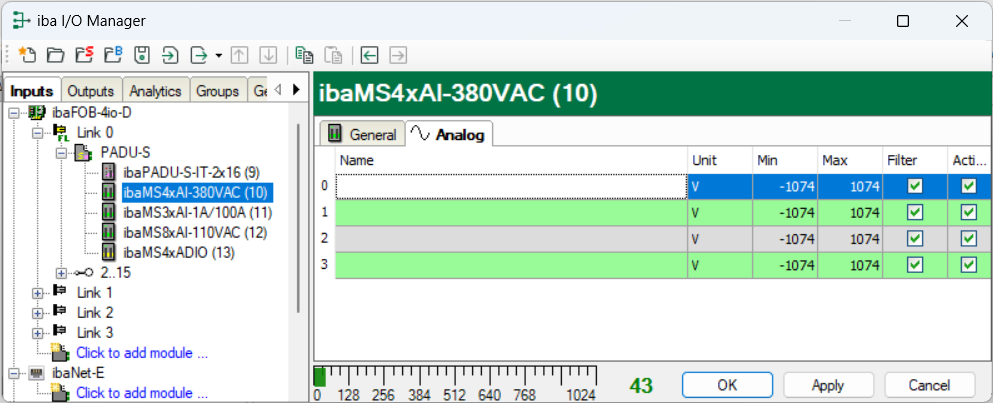Save the configuration with the floppy disk icon
Screen dimensions: 993x403
[142, 55]
